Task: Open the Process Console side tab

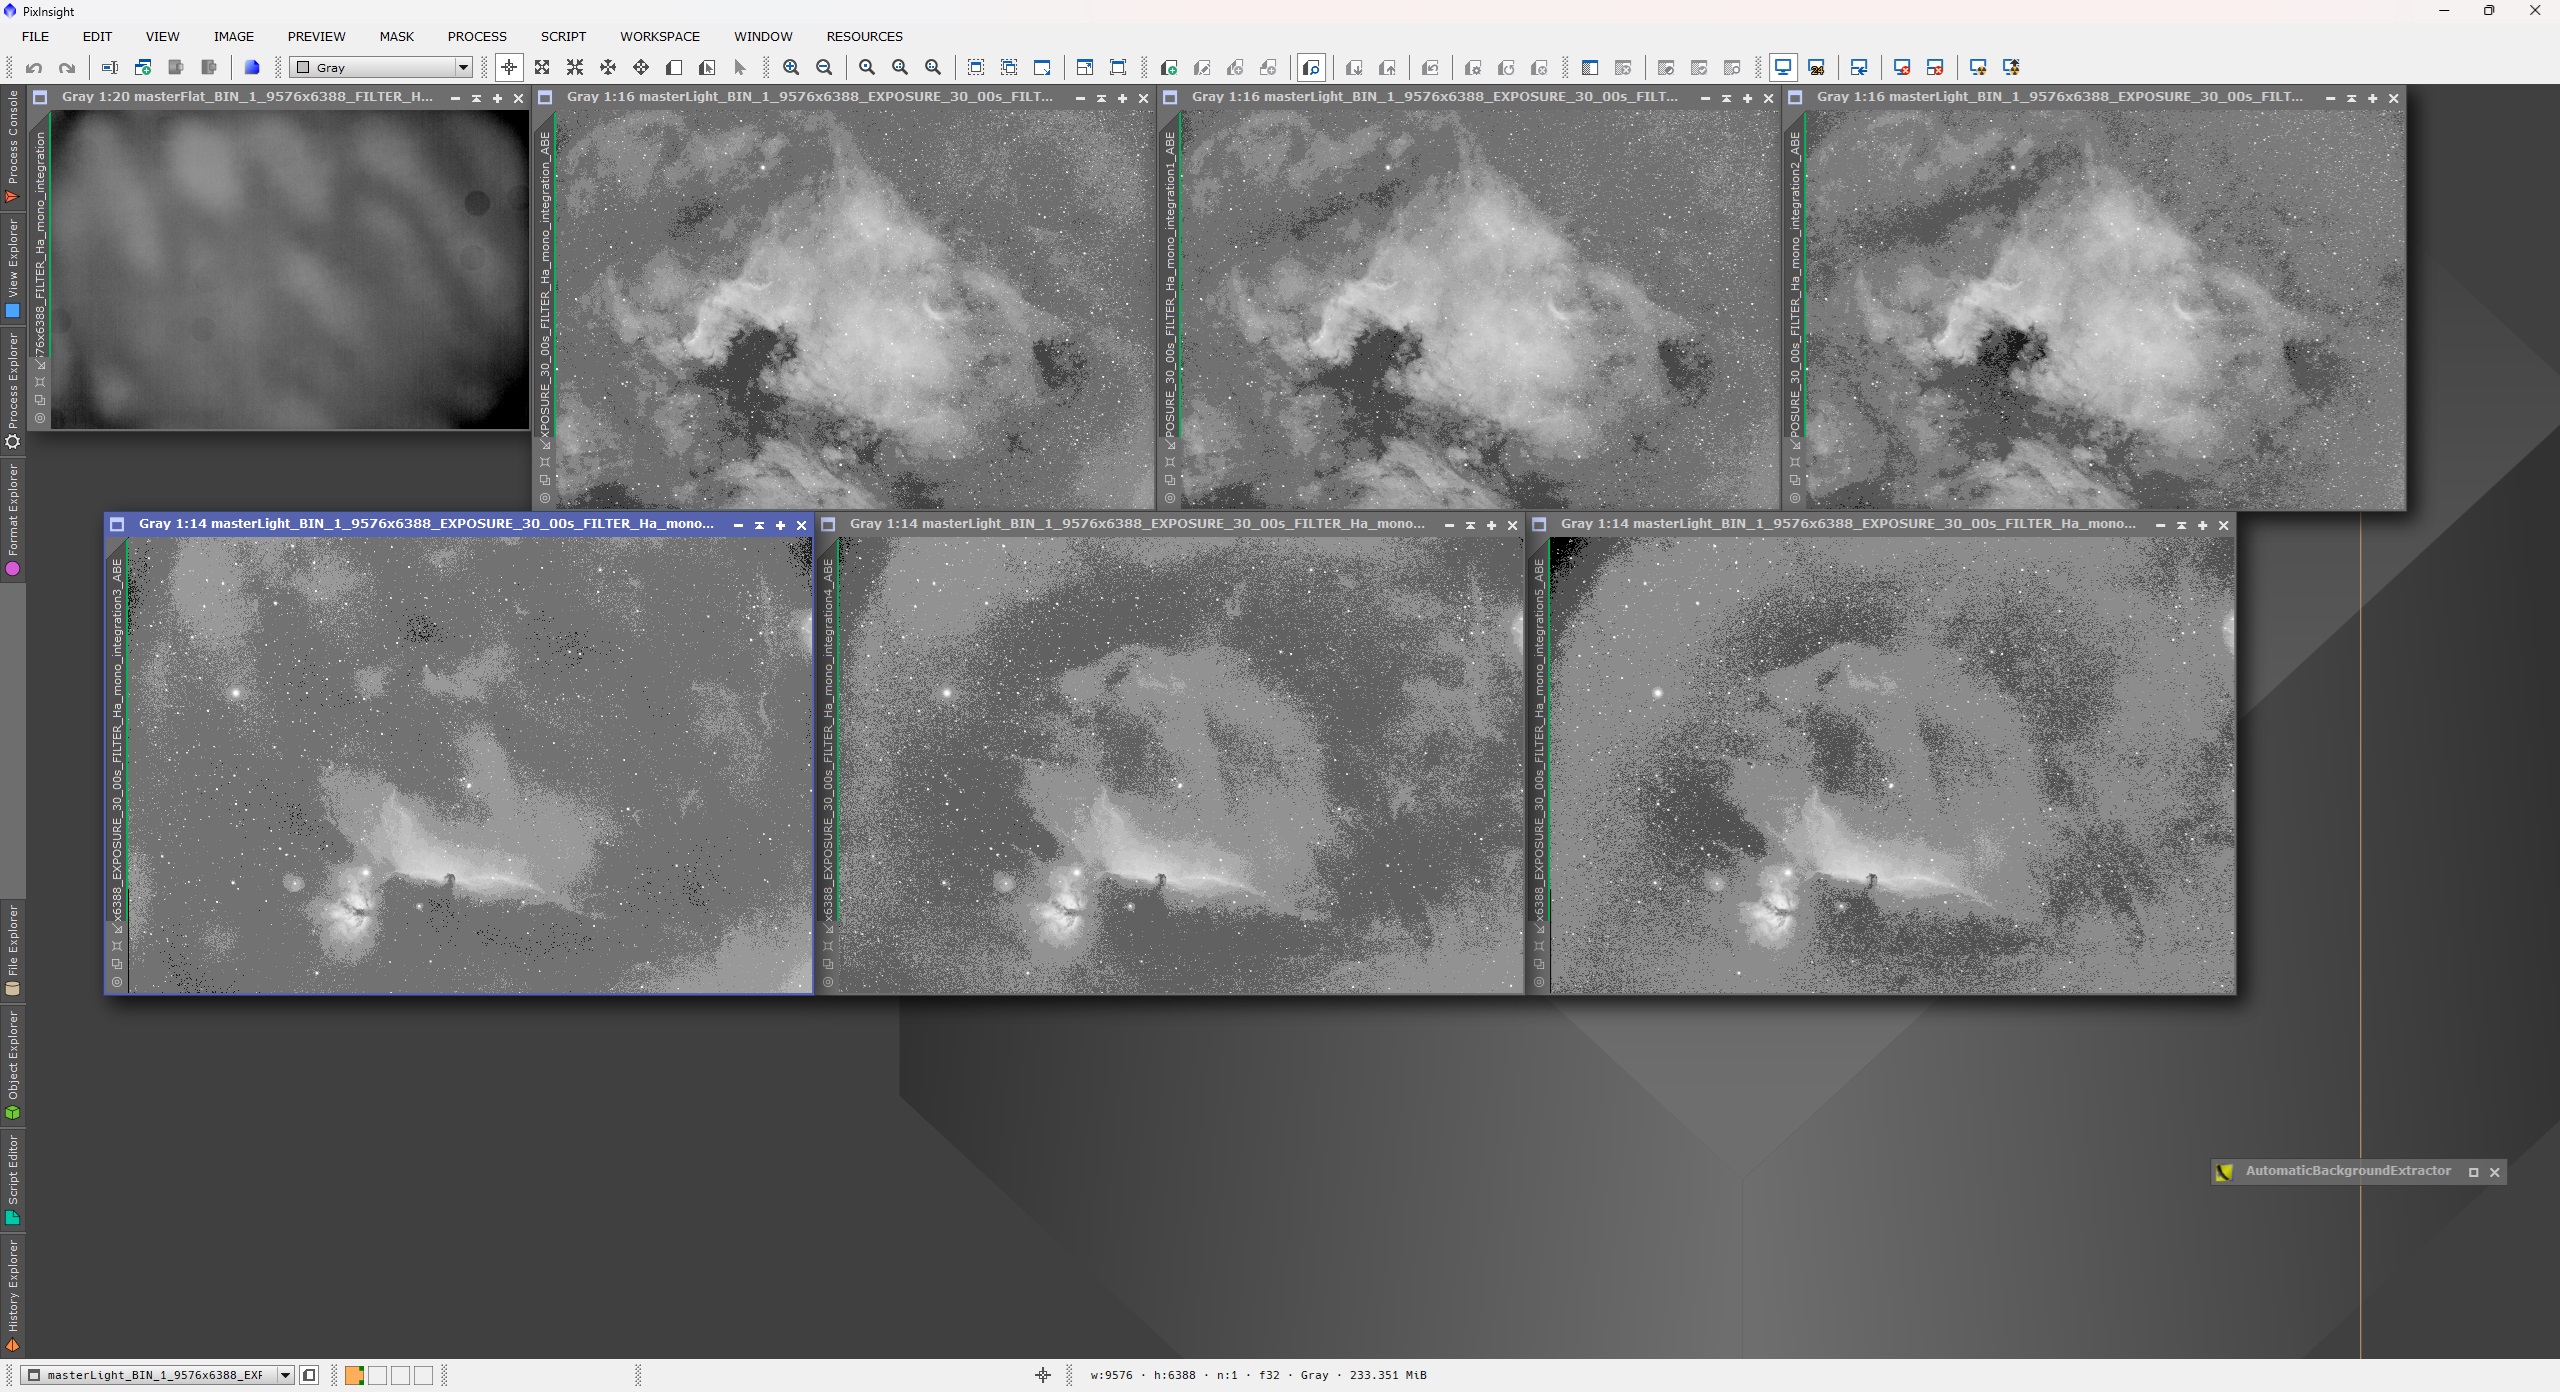Action: coord(13,147)
